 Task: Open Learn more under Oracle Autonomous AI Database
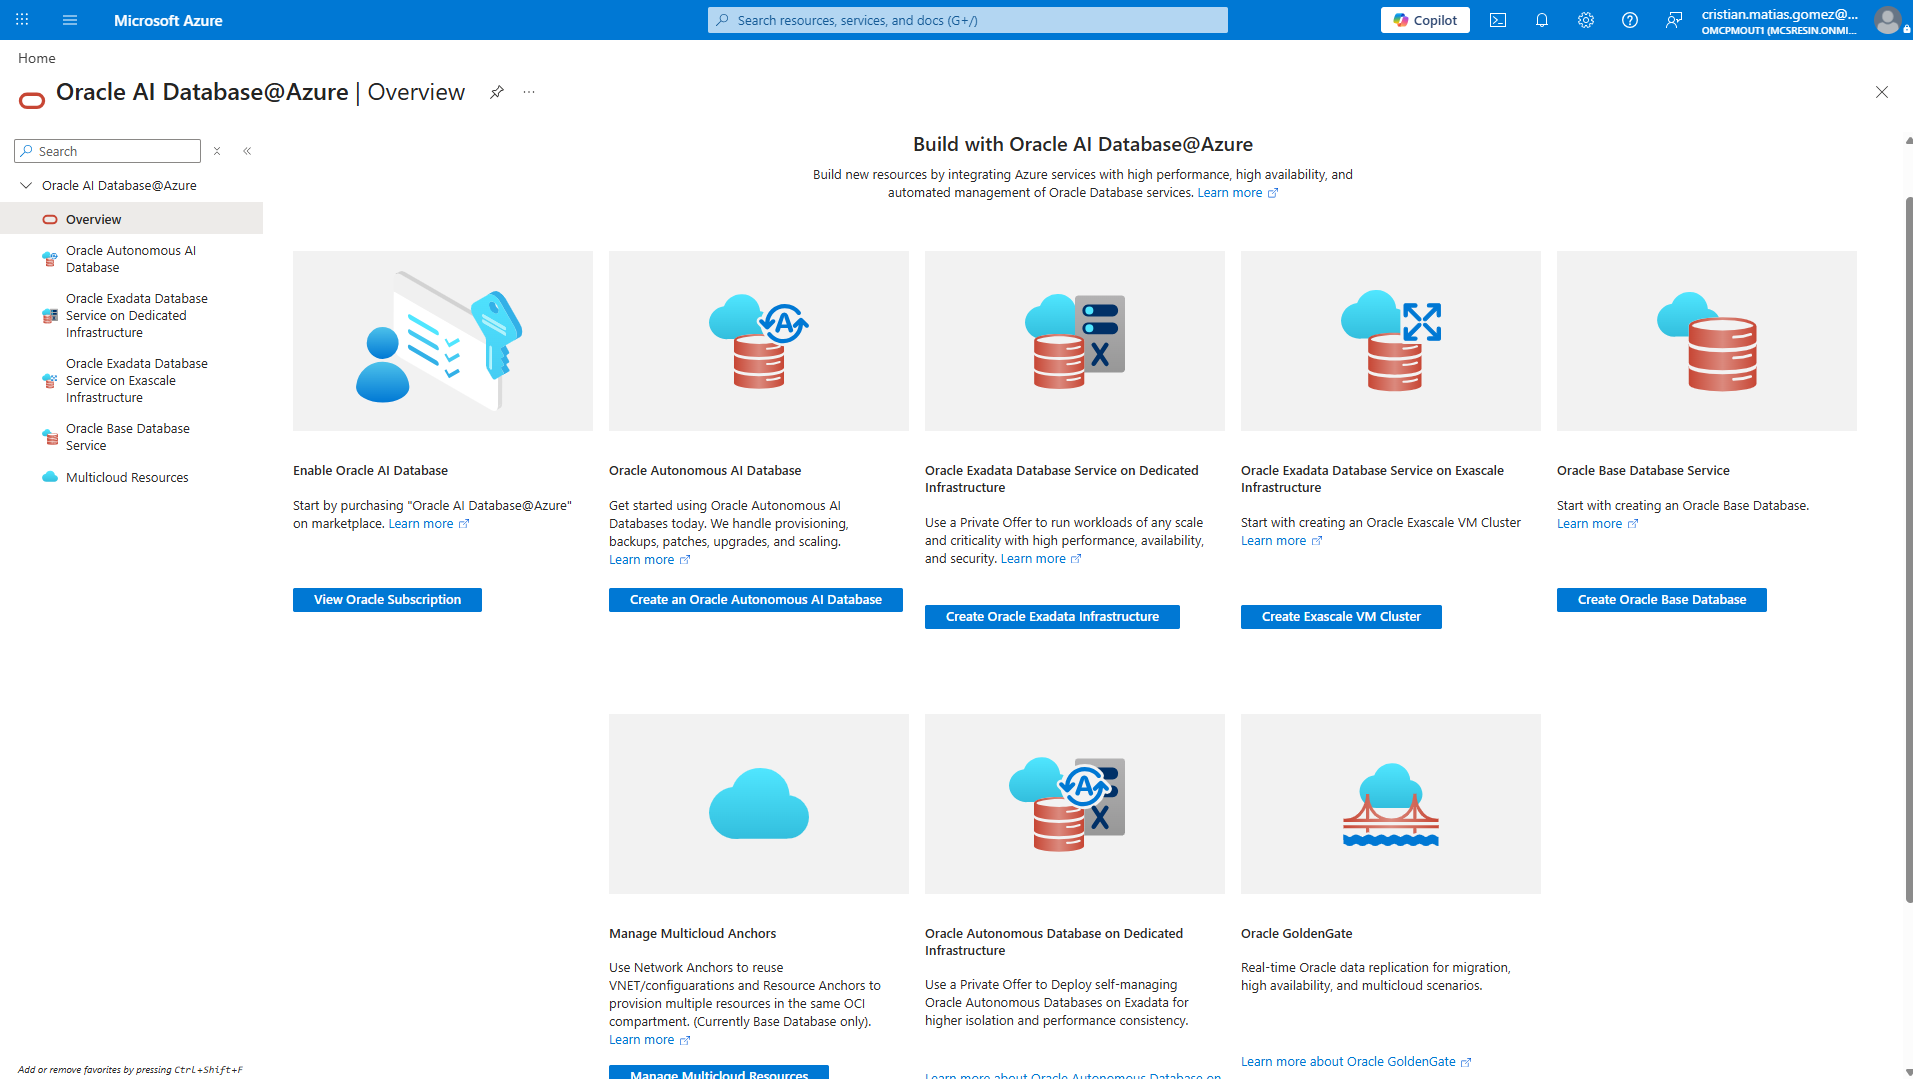650,560
